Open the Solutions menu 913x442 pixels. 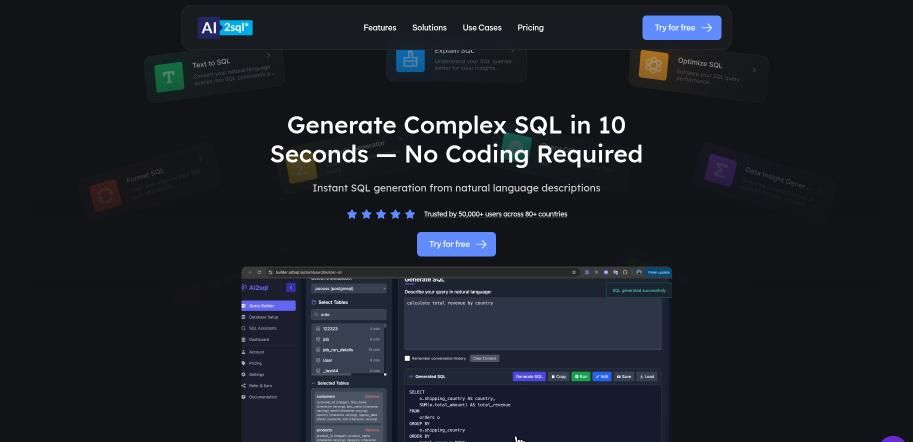[x=429, y=27]
